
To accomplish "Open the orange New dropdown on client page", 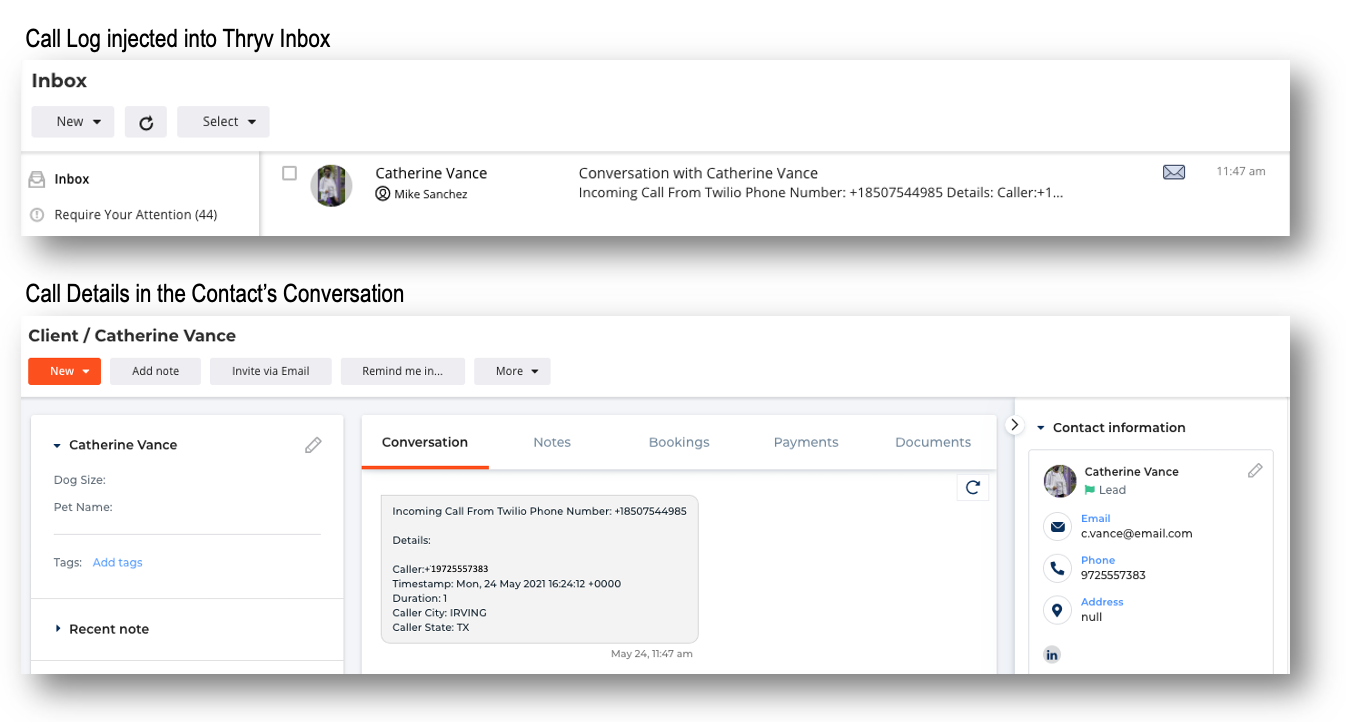I will (65, 371).
